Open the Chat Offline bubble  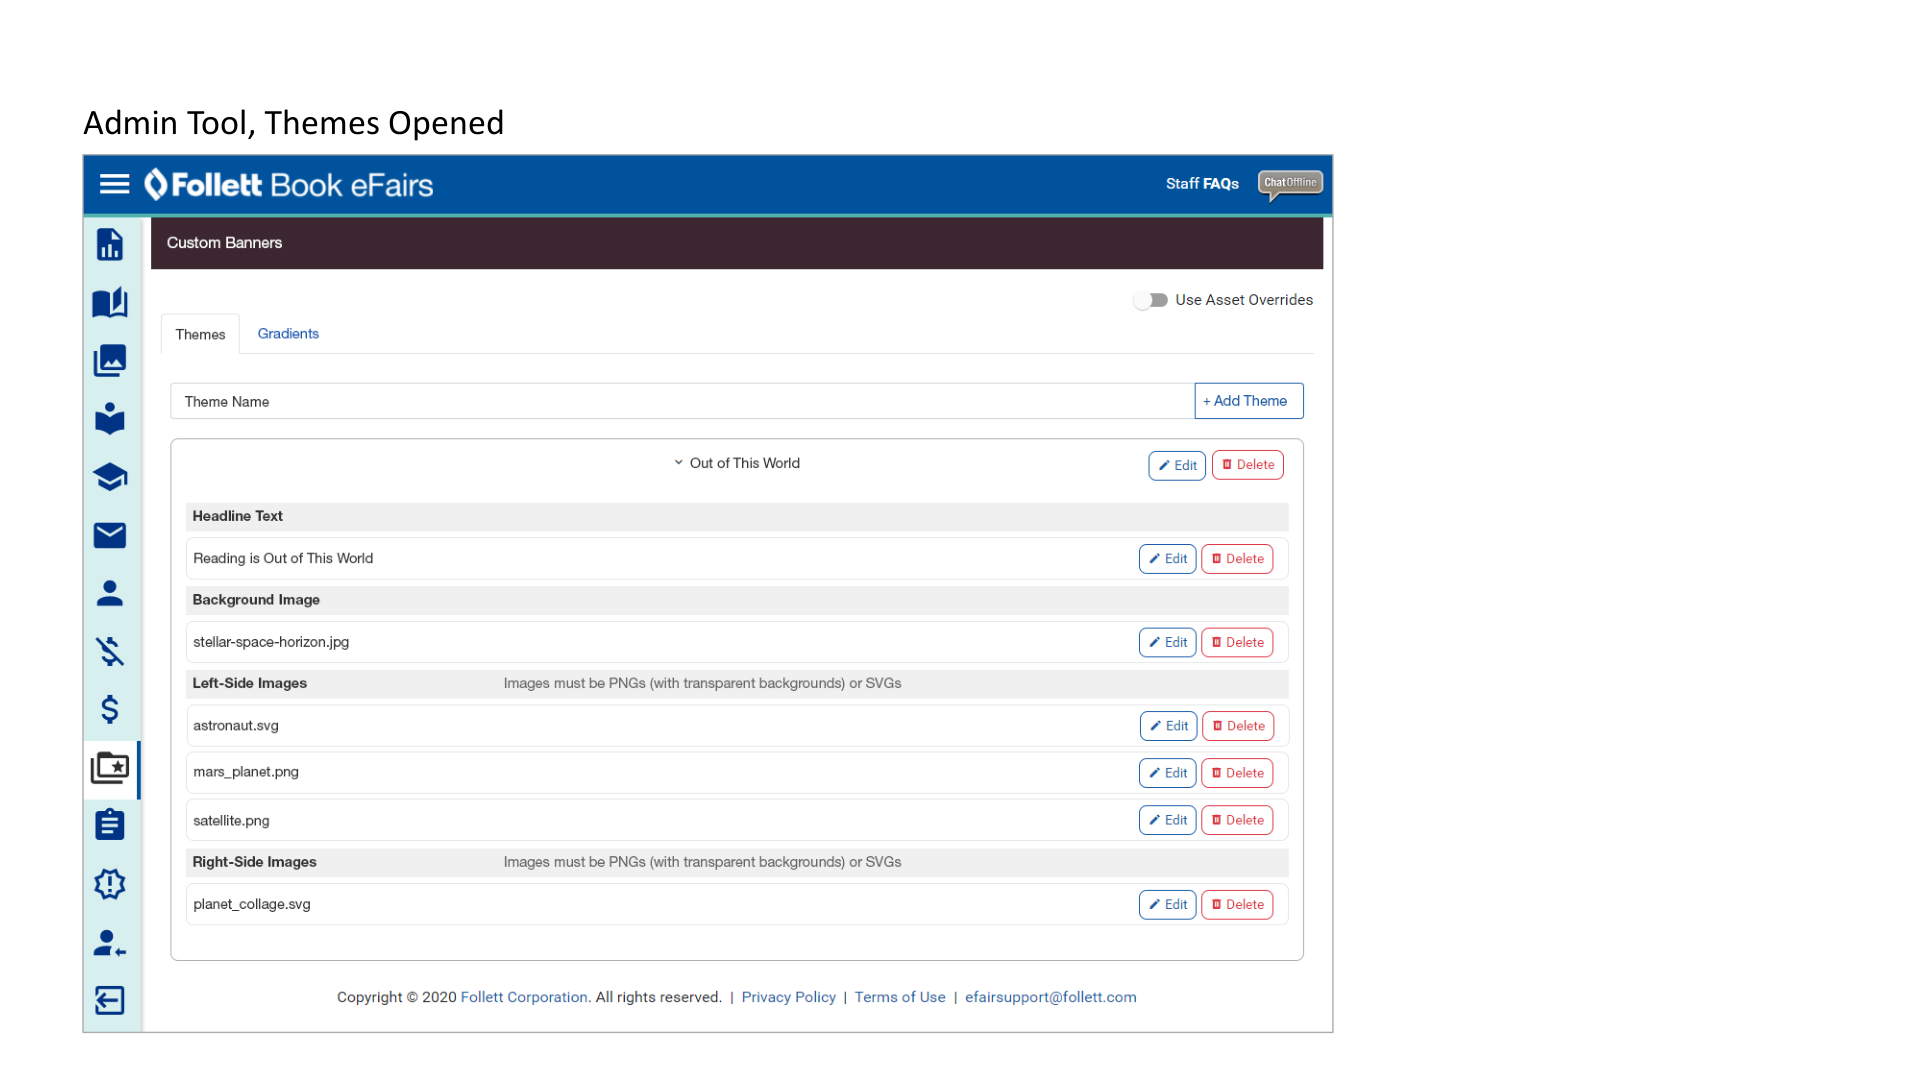coord(1290,184)
